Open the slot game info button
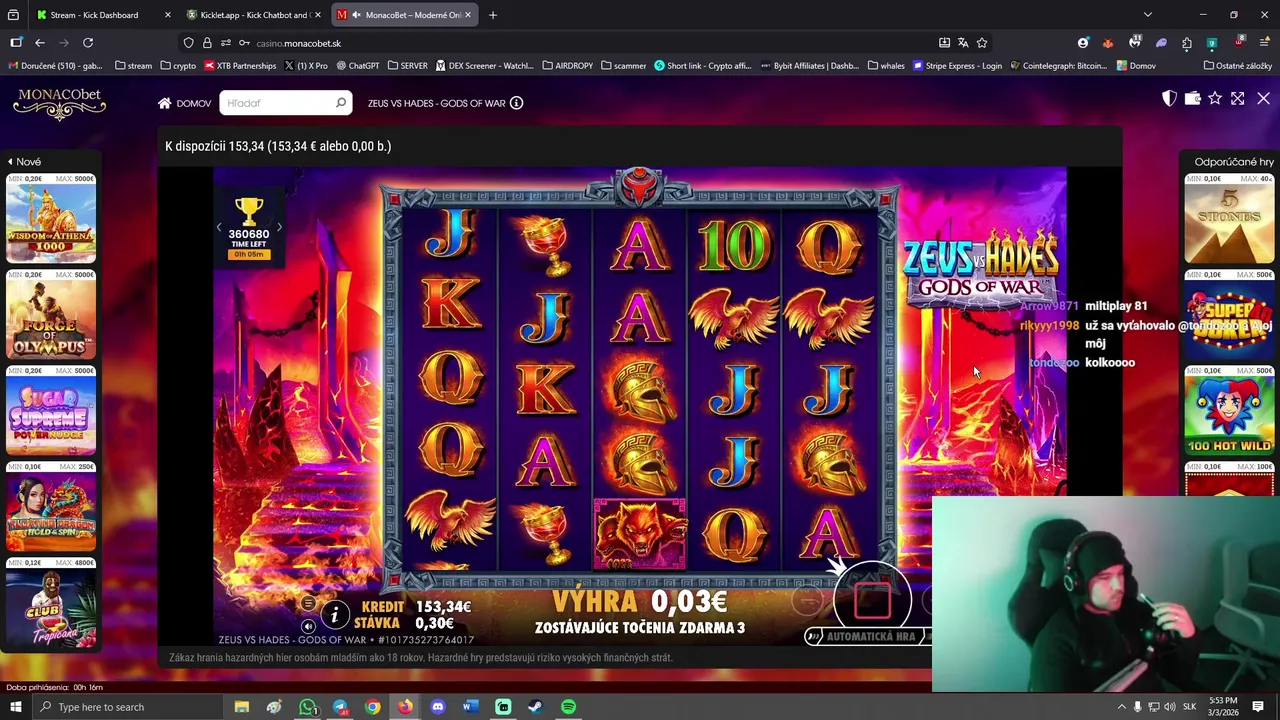 click(x=335, y=614)
